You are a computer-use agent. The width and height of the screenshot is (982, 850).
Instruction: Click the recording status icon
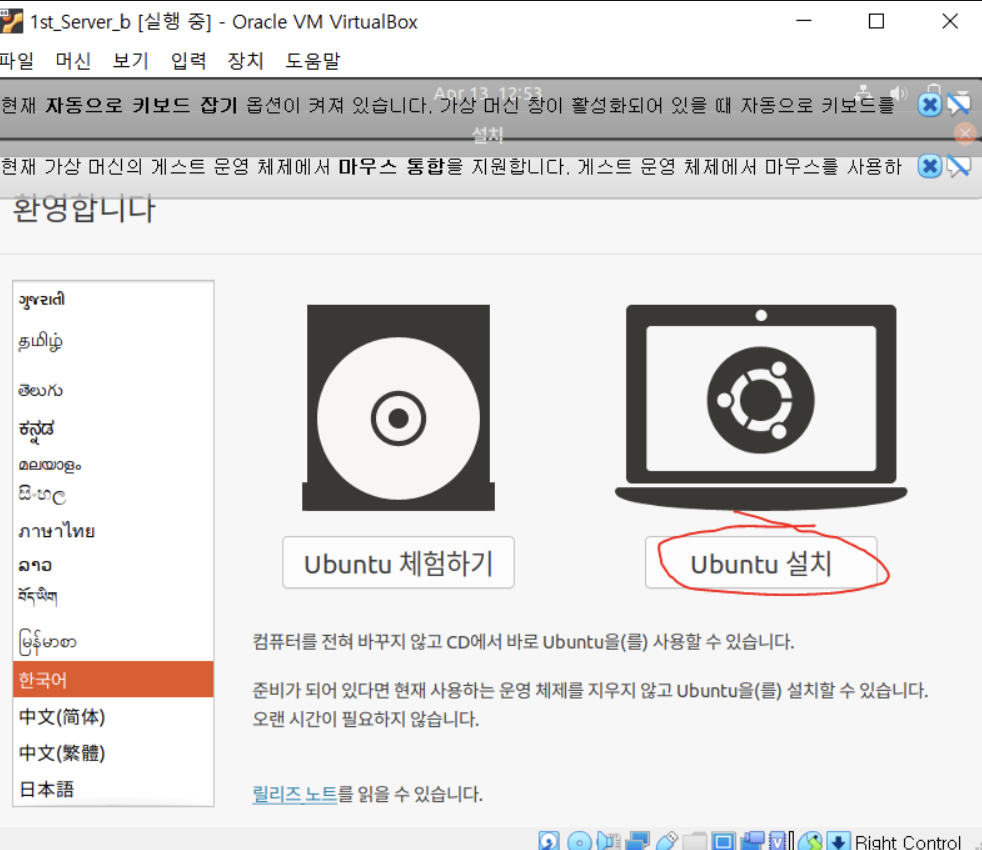tap(752, 841)
